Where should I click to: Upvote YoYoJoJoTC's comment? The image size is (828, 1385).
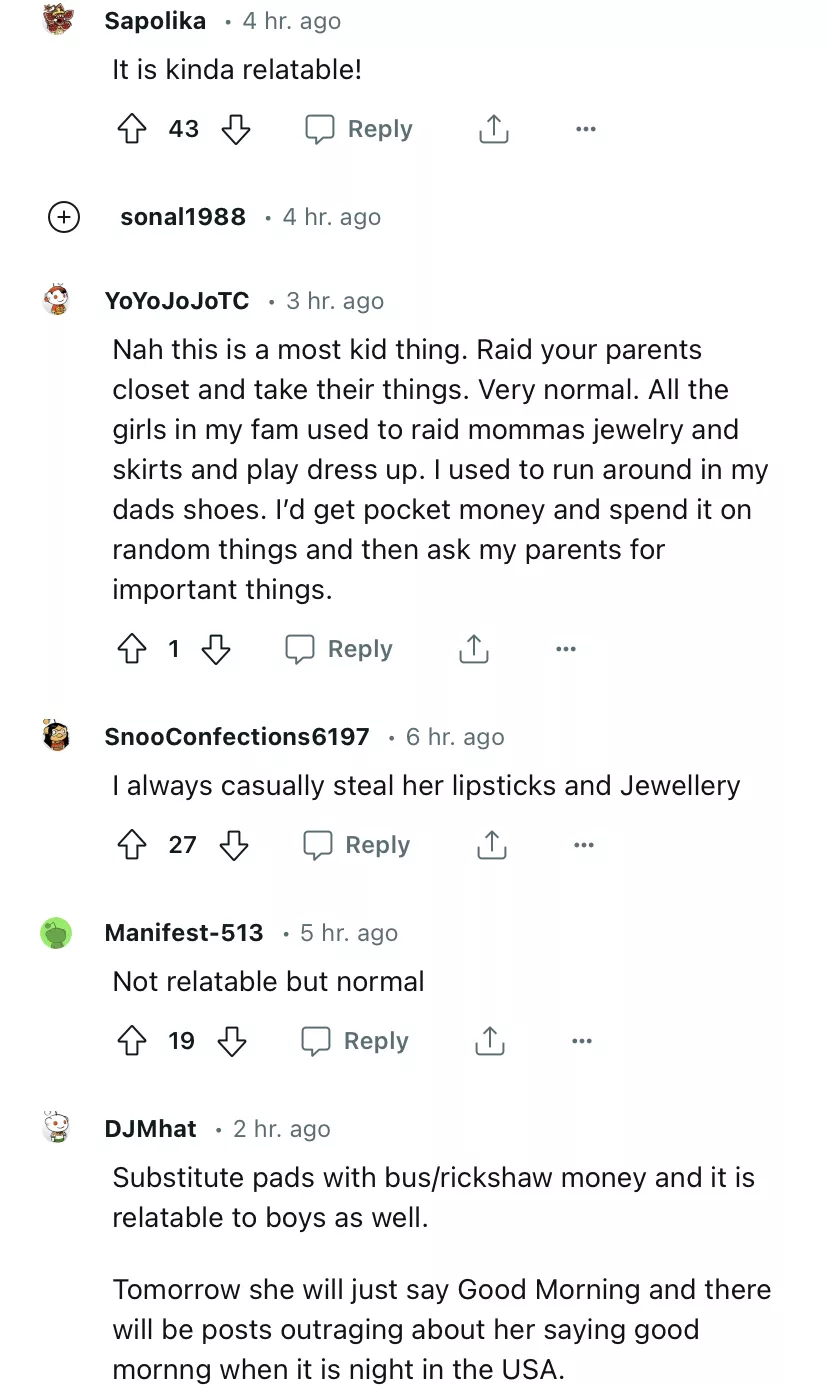click(132, 649)
